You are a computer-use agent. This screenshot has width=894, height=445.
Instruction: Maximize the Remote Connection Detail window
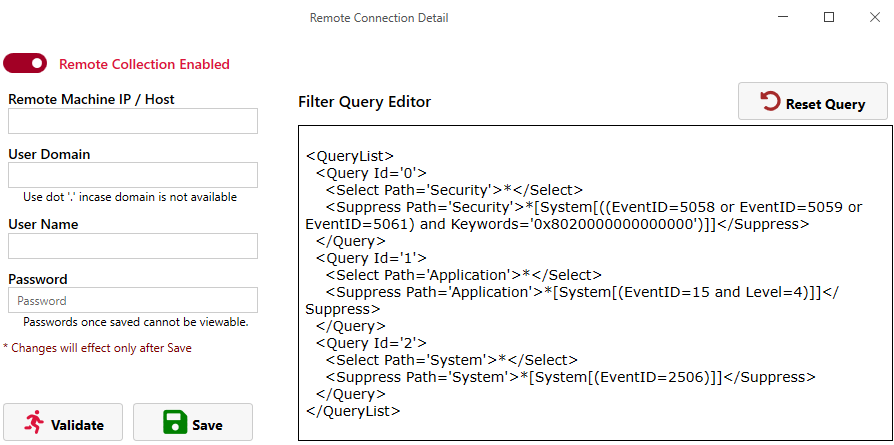pos(828,17)
